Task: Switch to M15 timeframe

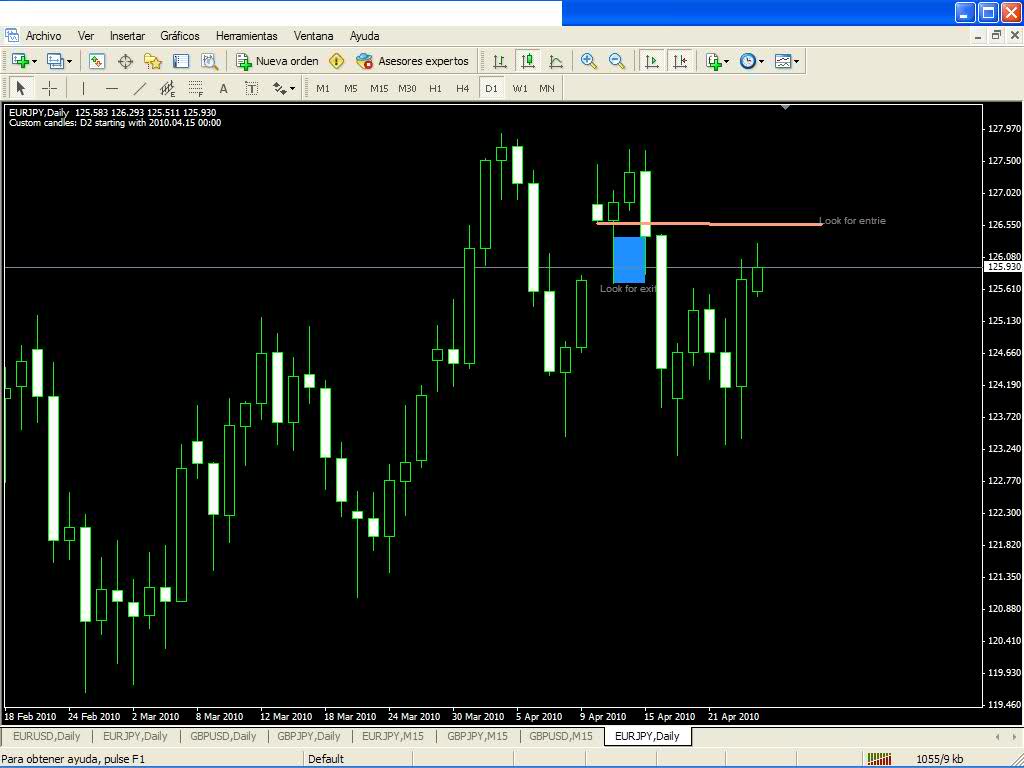Action: click(x=379, y=88)
